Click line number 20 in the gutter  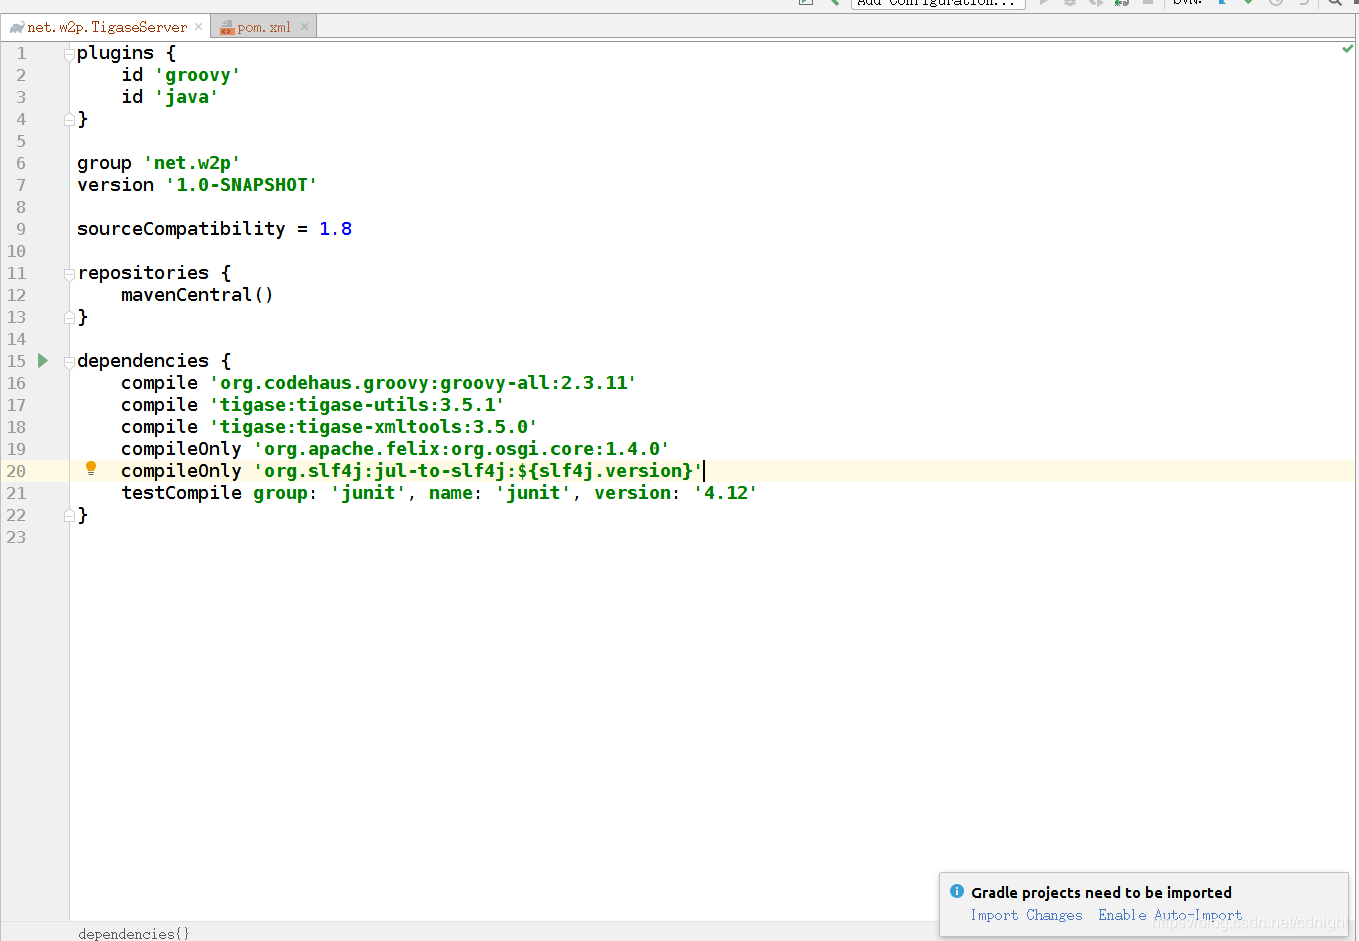tap(16, 471)
